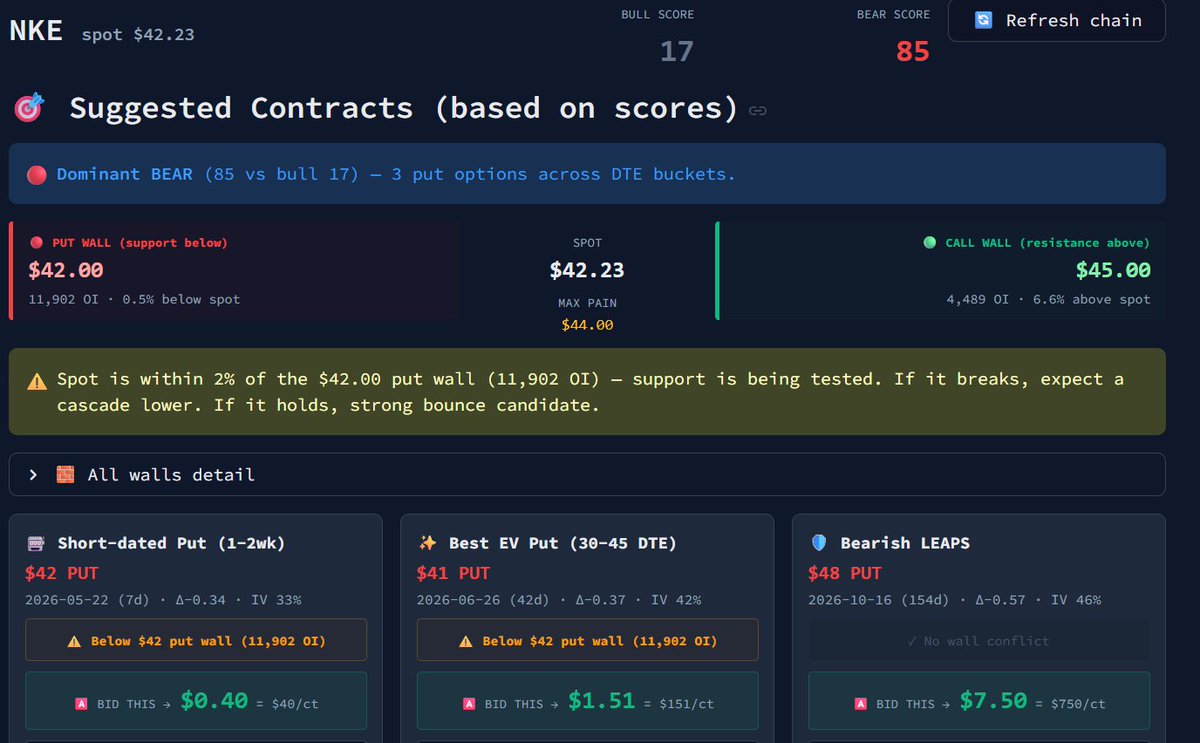Viewport: 1200px width, 743px height.
Task: Click the bull score value 17
Action: pyautogui.click(x=677, y=51)
